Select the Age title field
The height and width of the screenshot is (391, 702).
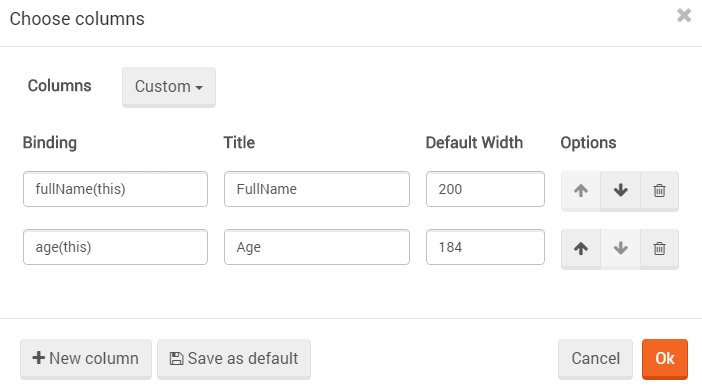(x=317, y=247)
